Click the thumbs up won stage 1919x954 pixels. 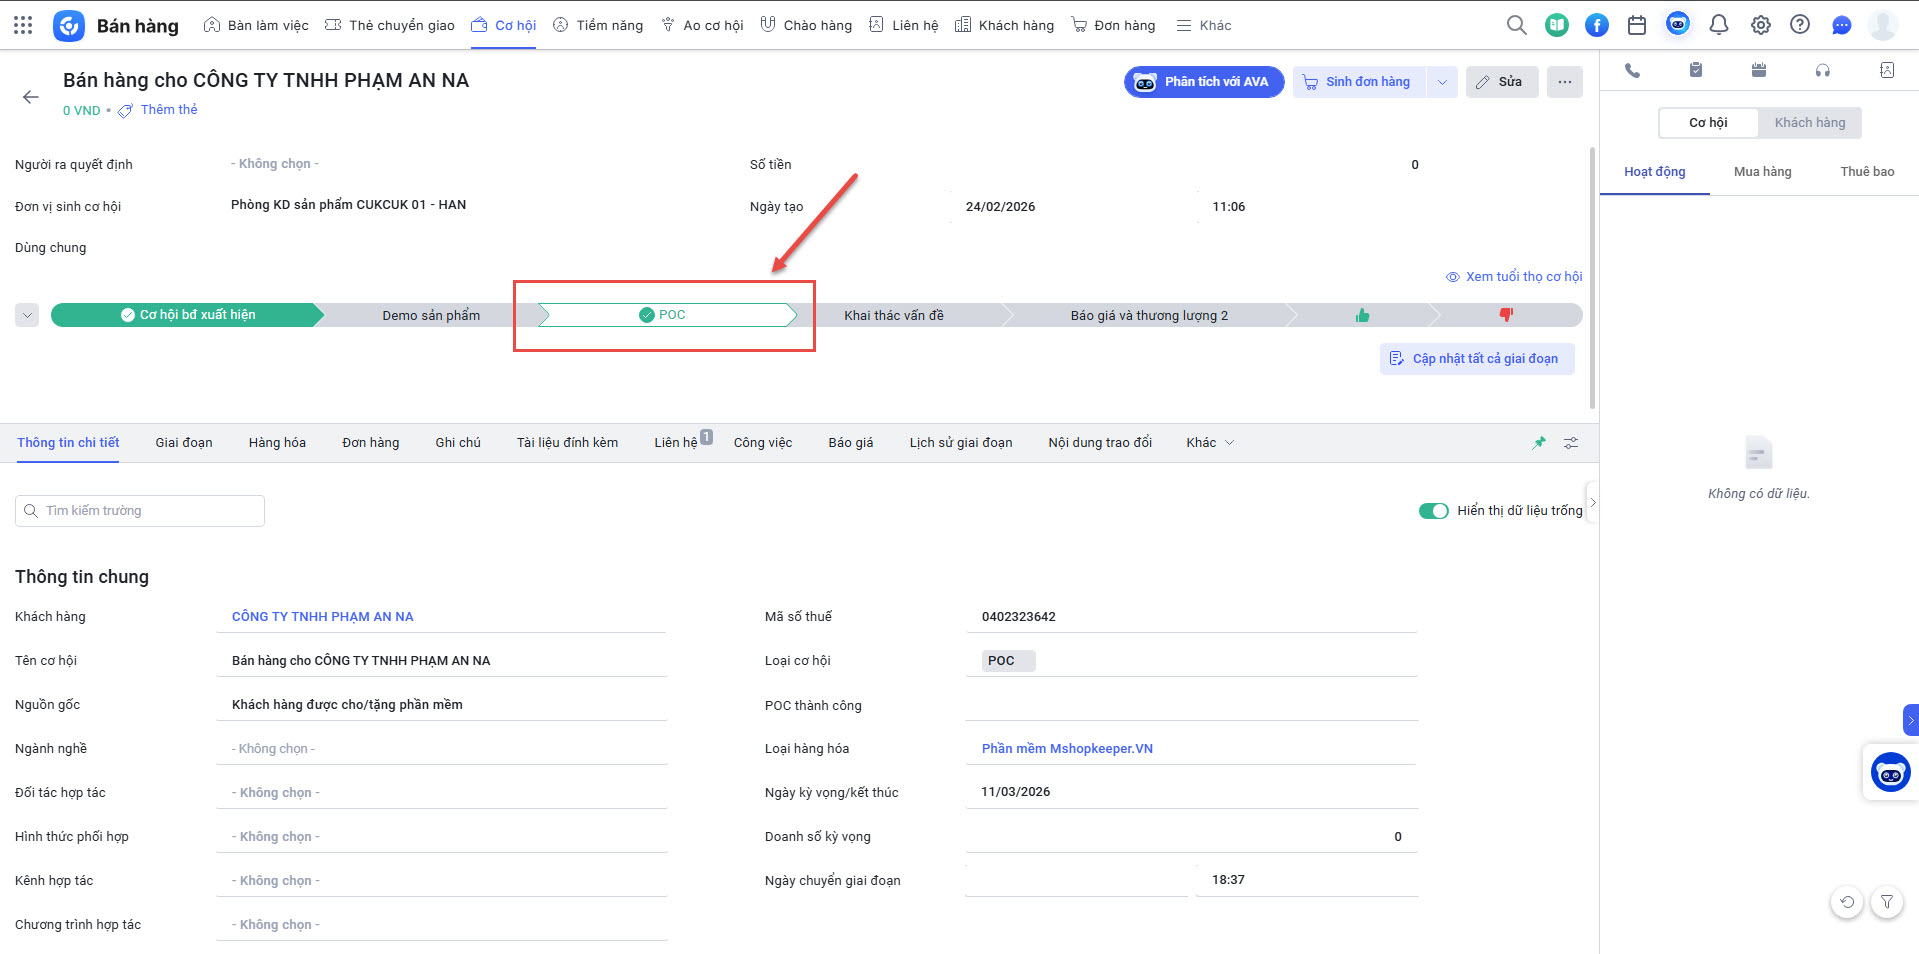coord(1362,316)
